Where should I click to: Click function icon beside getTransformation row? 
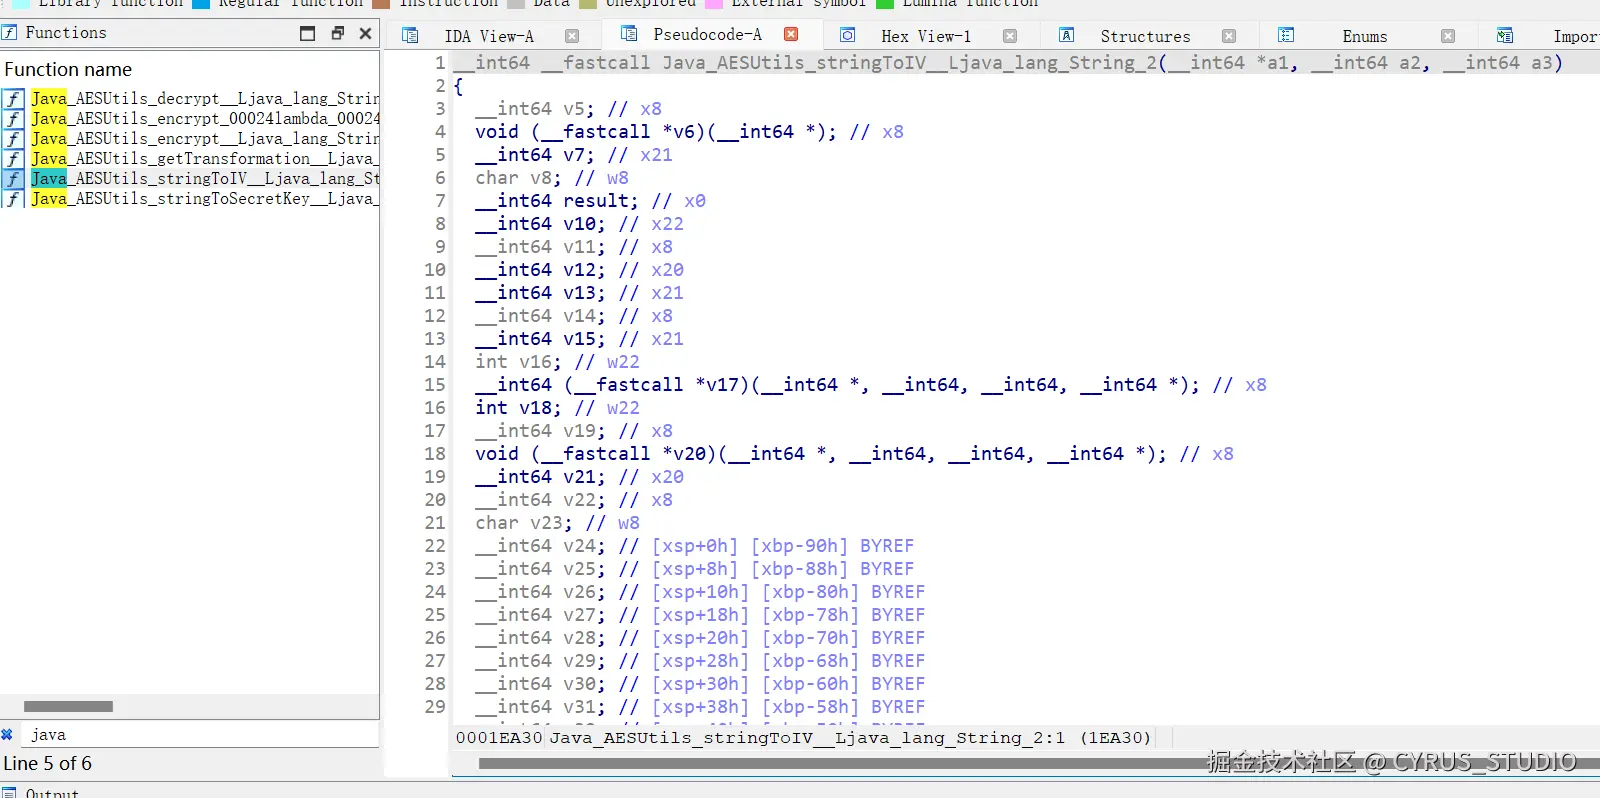13,159
